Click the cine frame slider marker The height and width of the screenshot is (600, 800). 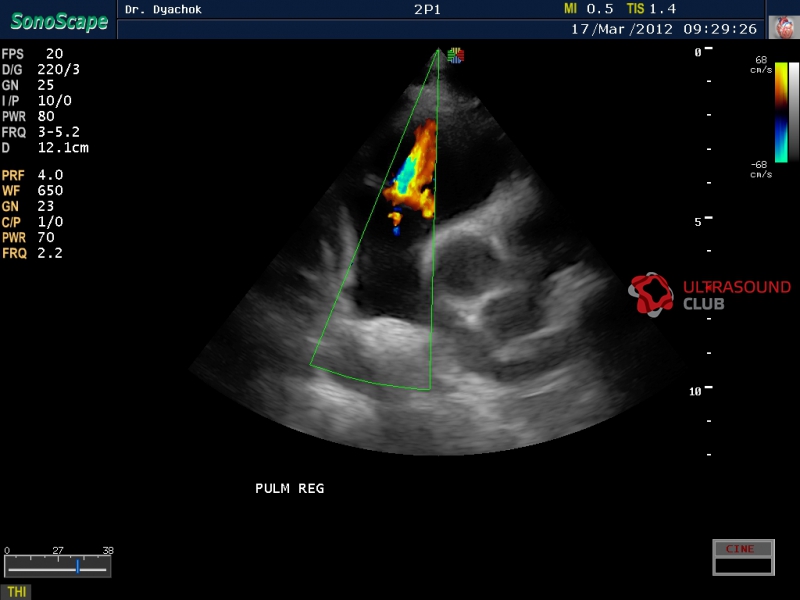pyautogui.click(x=78, y=566)
